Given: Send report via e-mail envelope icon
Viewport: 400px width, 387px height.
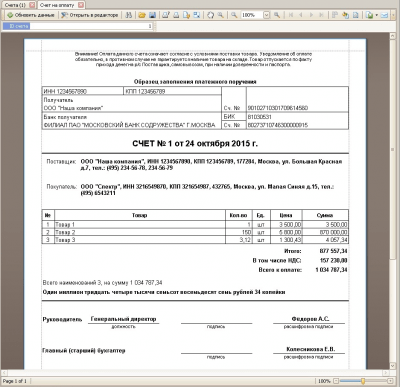Looking at the screenshot, I should point(384,15).
